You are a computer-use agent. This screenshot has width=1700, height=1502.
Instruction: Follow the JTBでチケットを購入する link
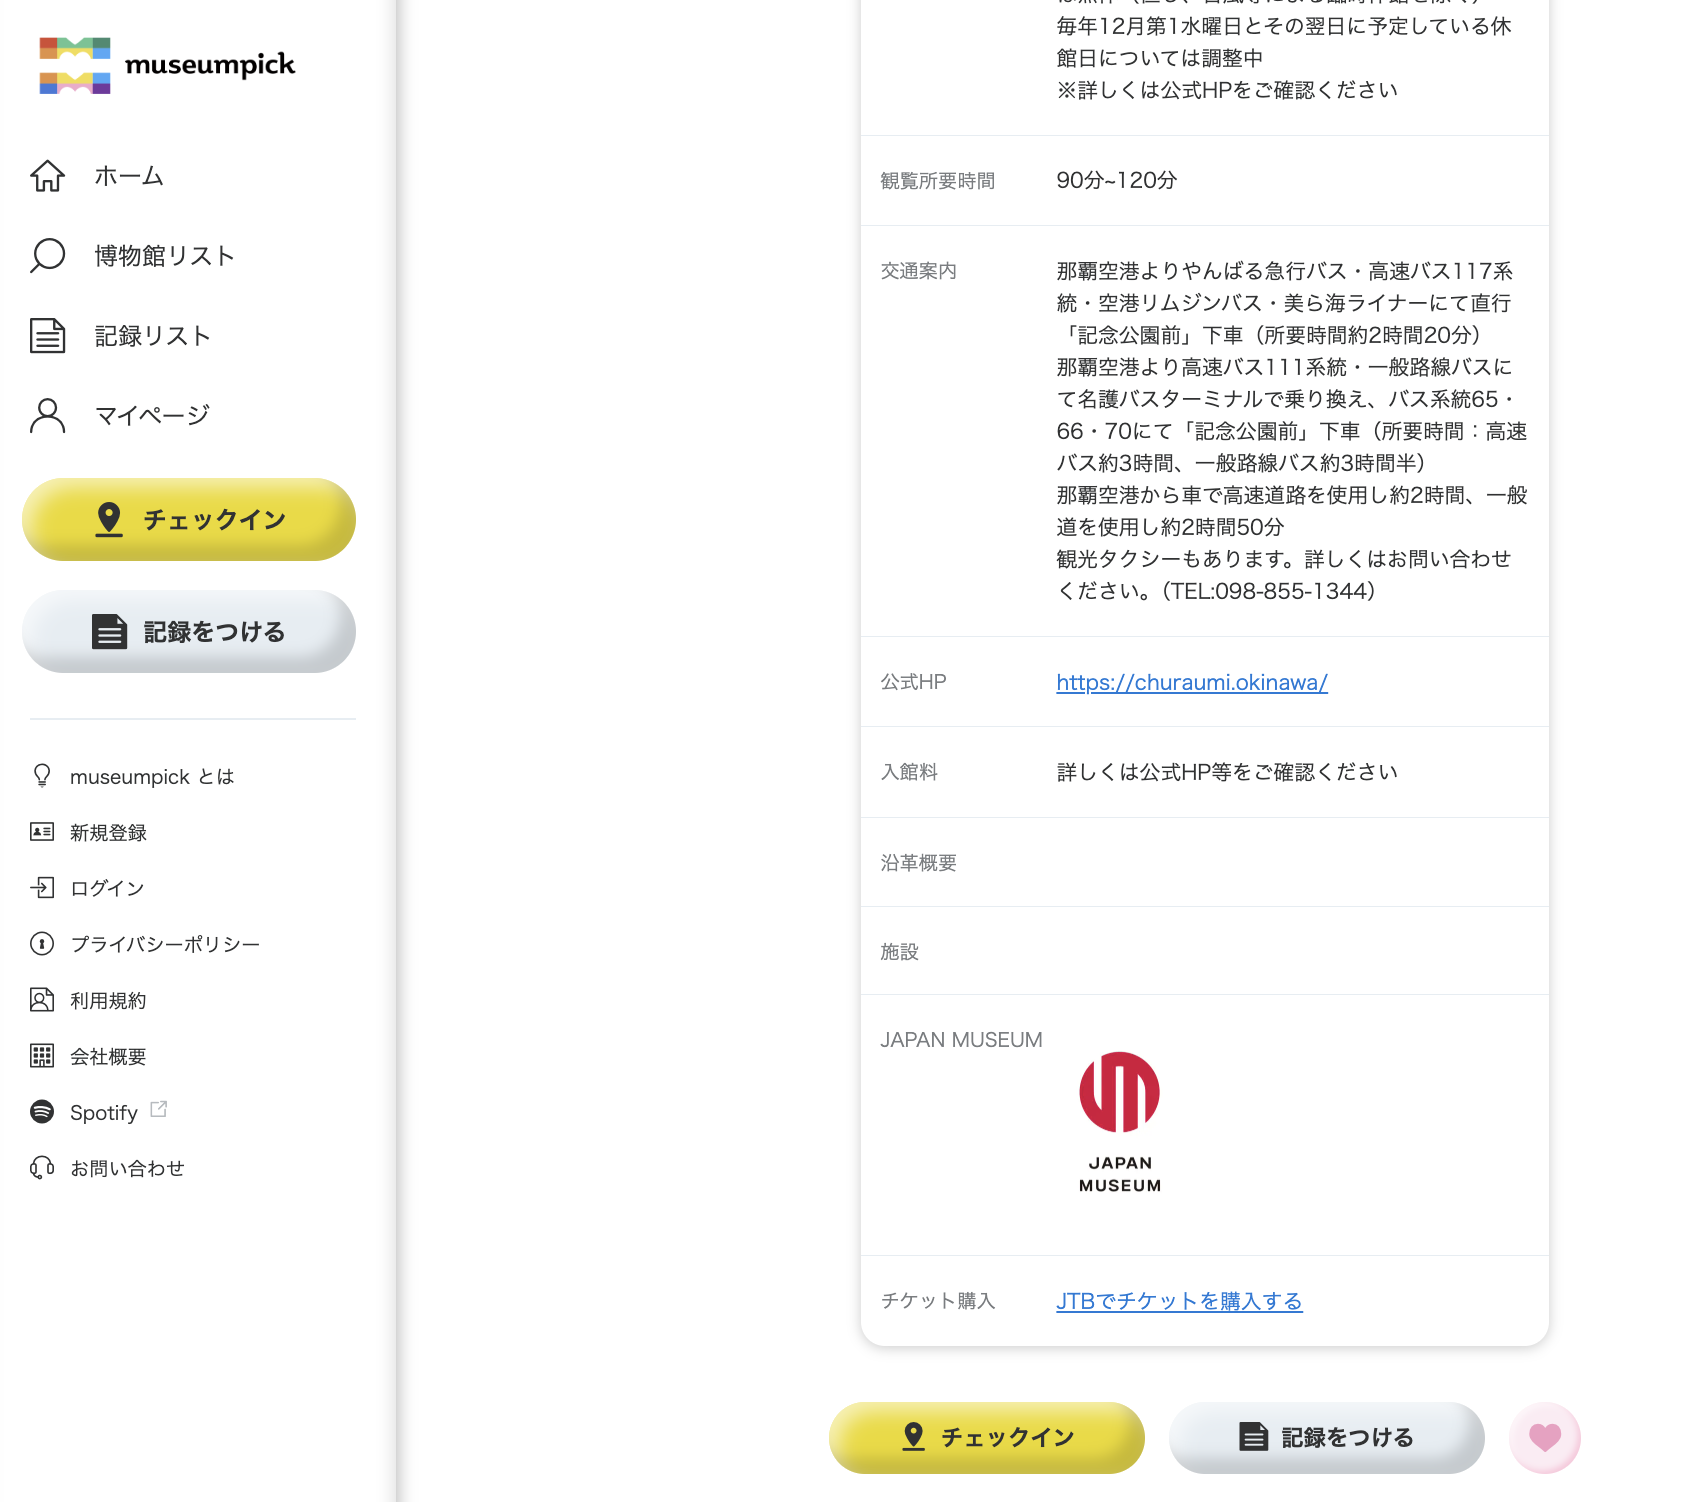pyautogui.click(x=1179, y=1301)
